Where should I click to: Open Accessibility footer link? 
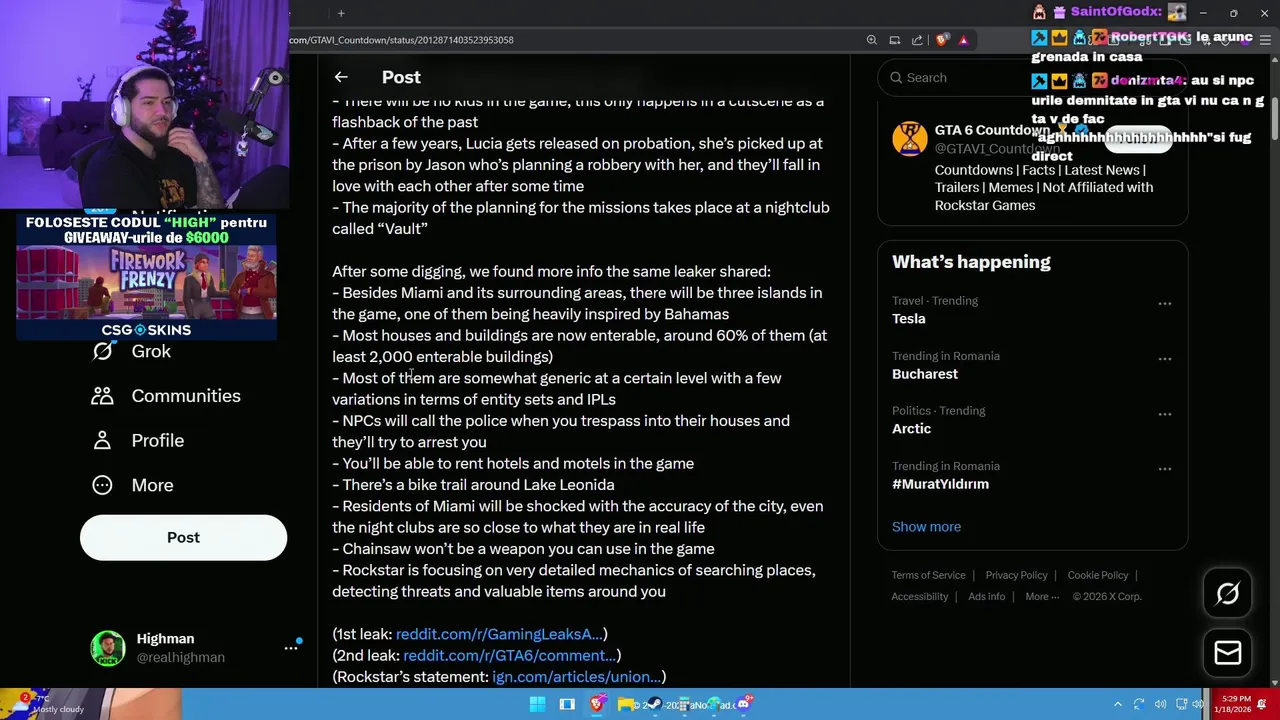point(920,597)
